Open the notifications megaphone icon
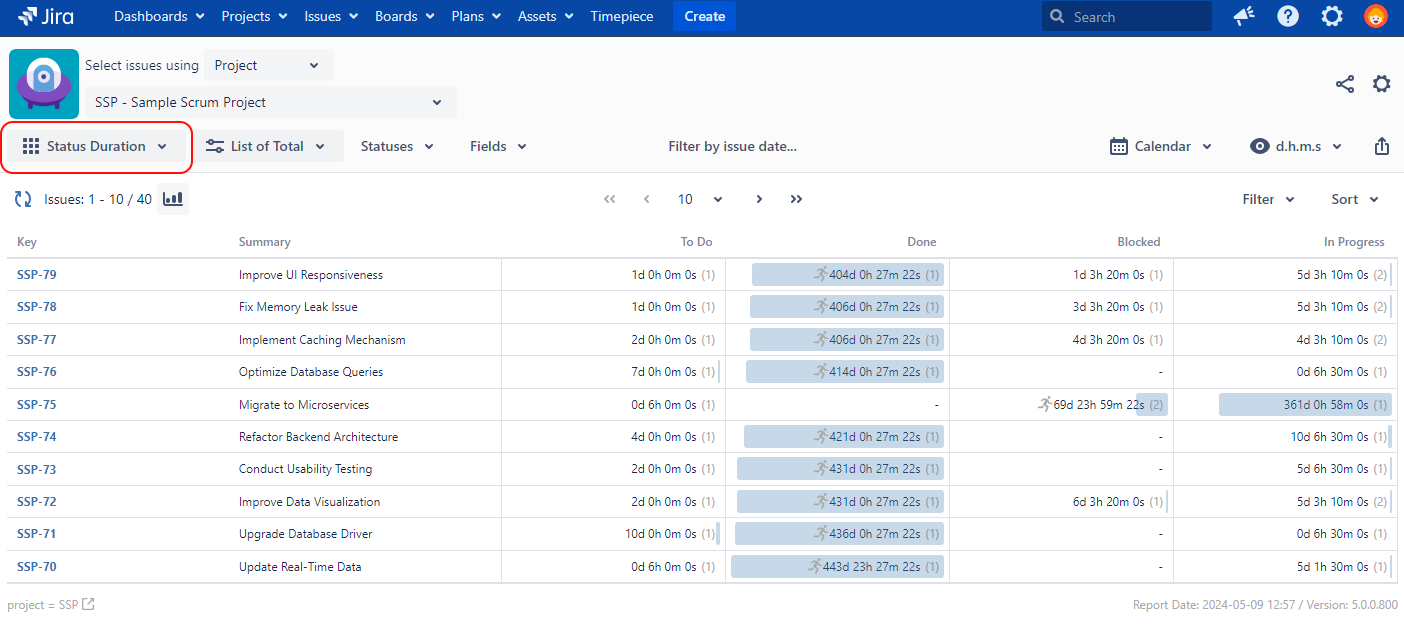The height and width of the screenshot is (624, 1404). tap(1244, 17)
